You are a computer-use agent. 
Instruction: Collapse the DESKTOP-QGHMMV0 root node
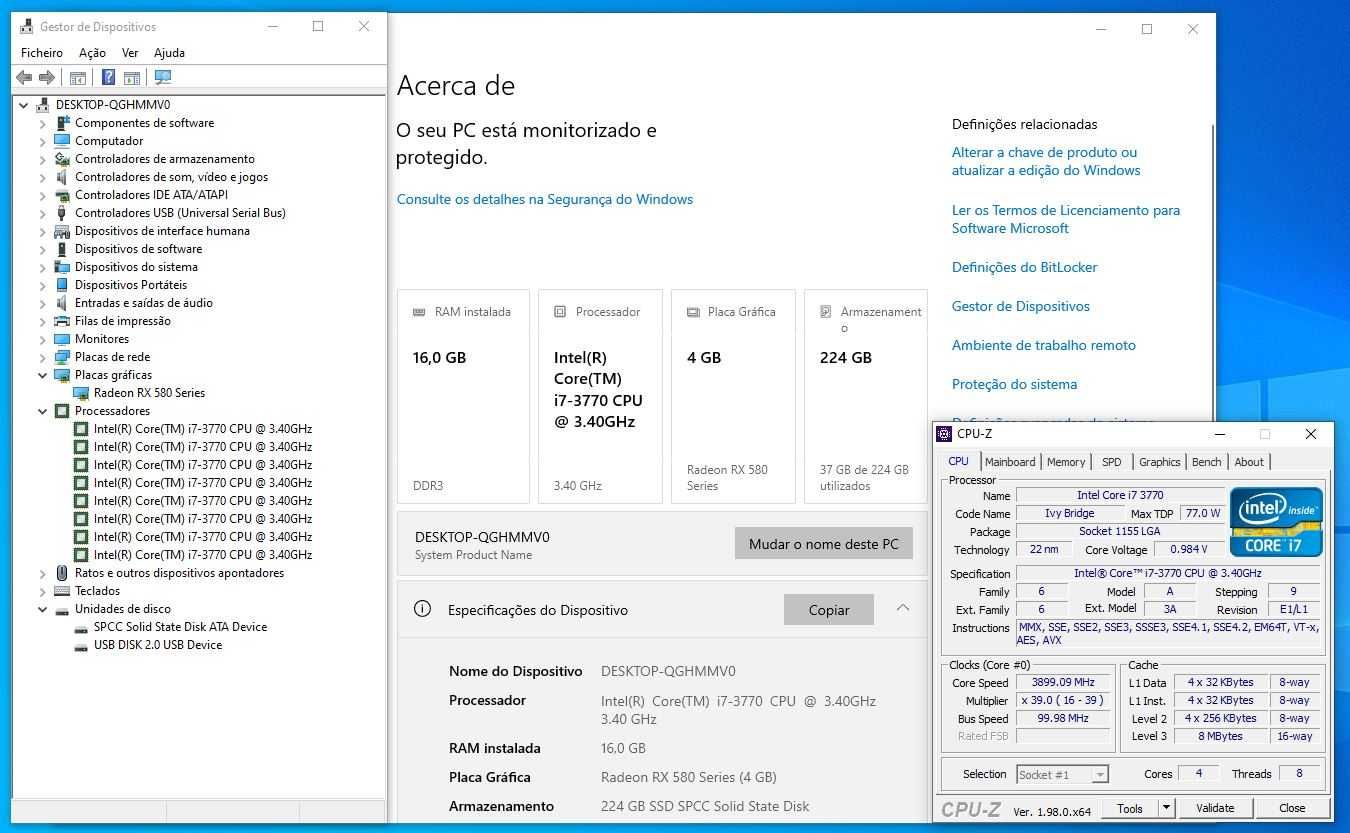[x=24, y=105]
